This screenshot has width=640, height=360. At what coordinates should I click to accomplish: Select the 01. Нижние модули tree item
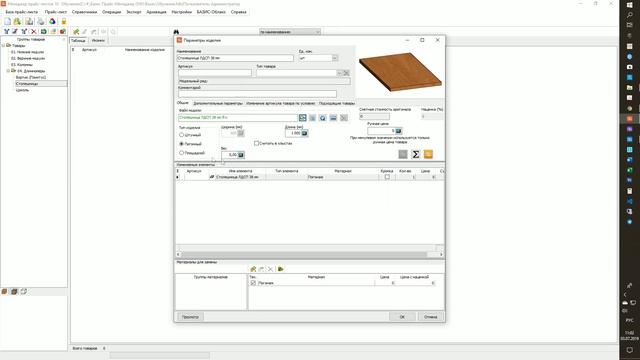tap(27, 52)
